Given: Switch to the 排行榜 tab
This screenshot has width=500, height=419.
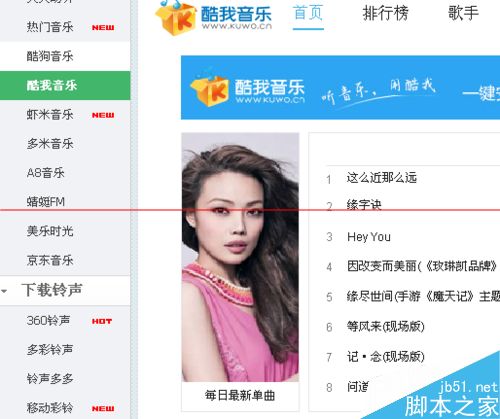Looking at the screenshot, I should click(x=385, y=13).
